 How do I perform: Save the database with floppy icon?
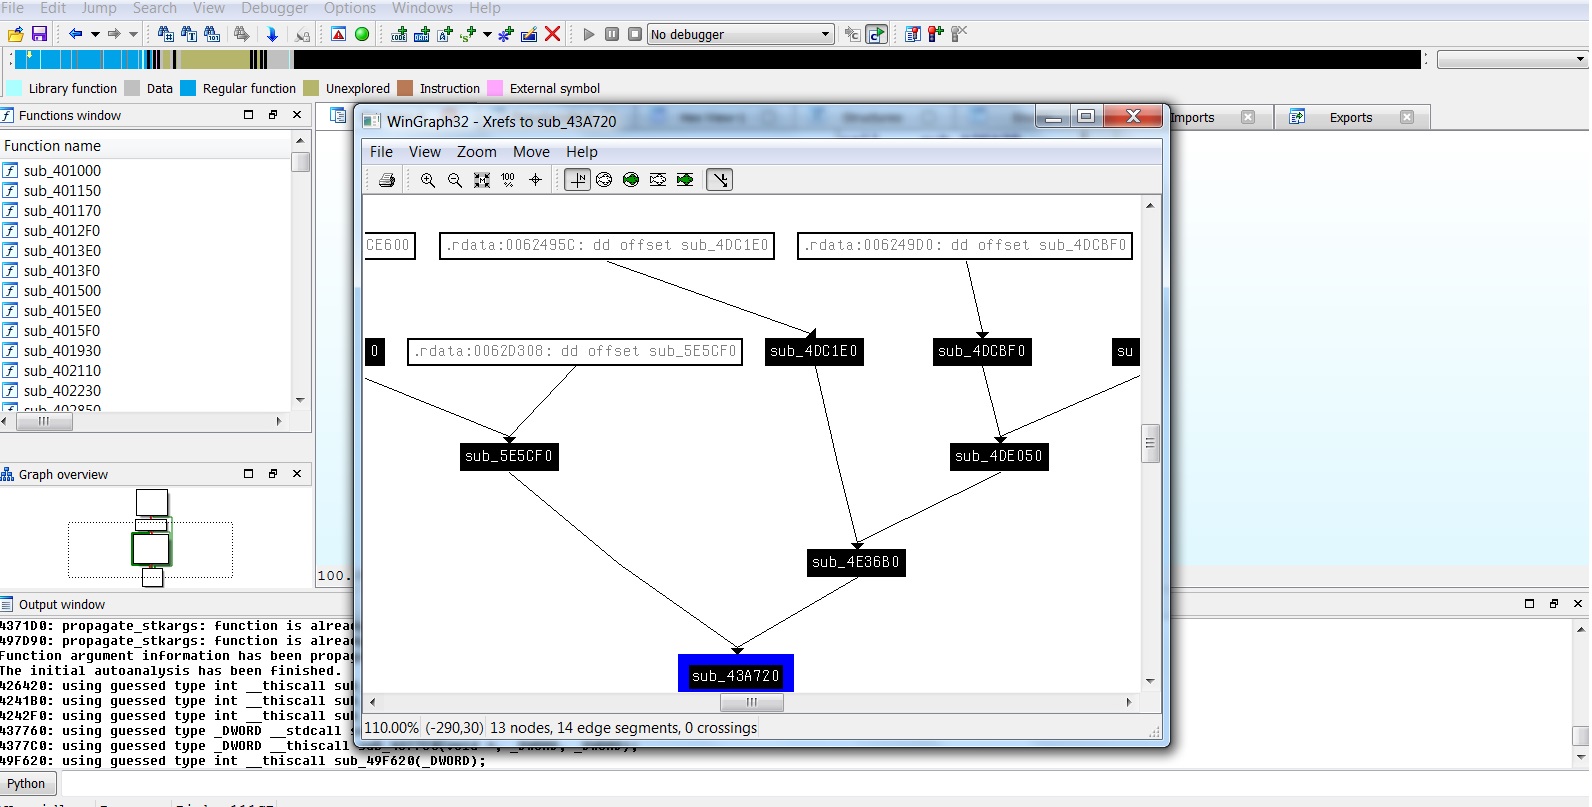click(x=39, y=34)
